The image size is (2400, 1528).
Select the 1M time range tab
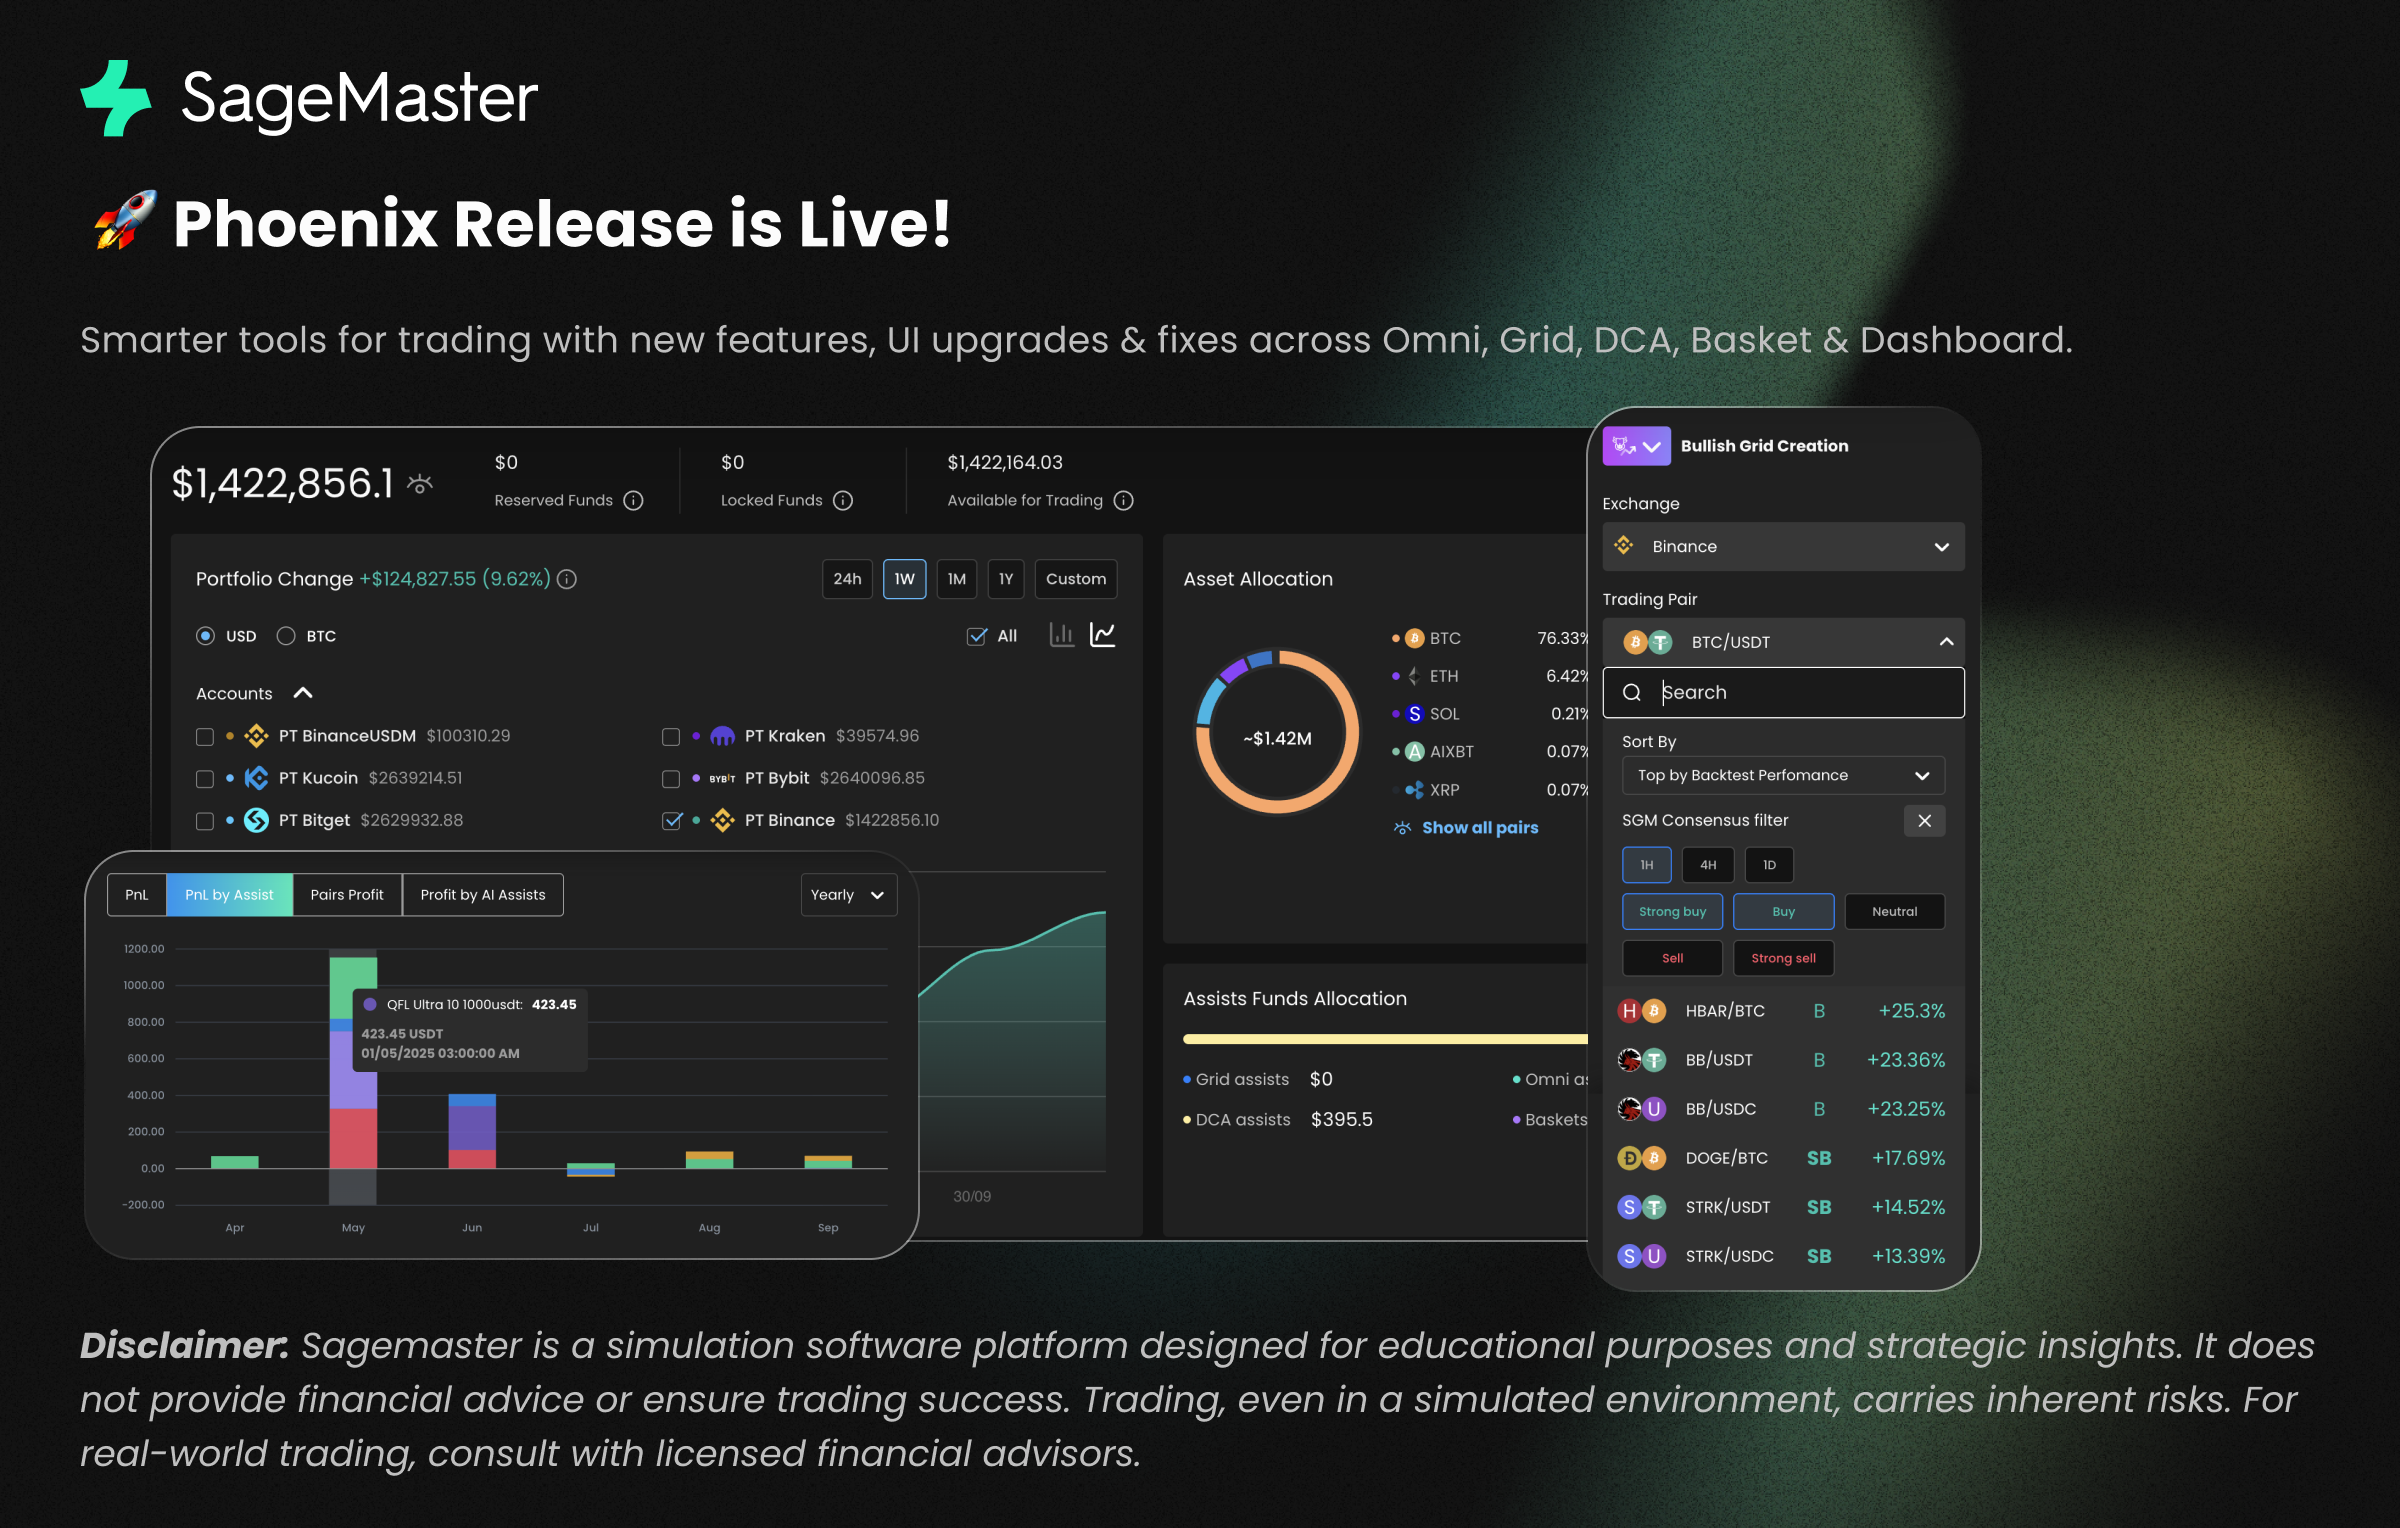coord(956,579)
